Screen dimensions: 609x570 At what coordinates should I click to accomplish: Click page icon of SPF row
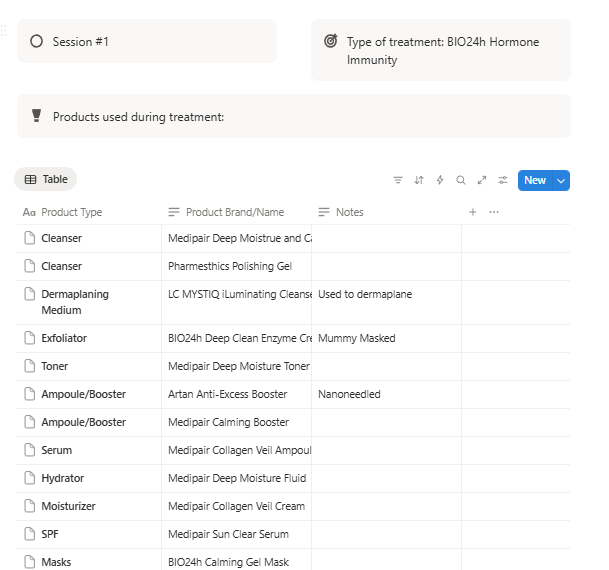click(30, 534)
